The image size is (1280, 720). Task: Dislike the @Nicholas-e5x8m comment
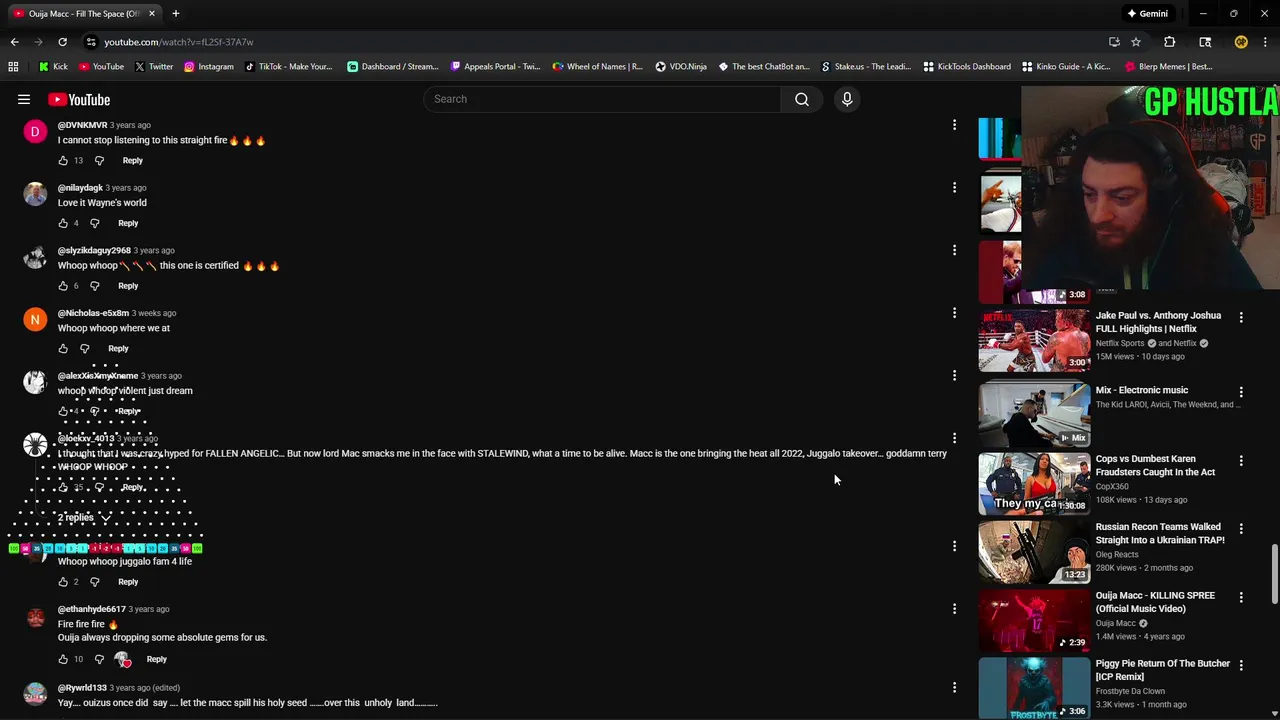pyautogui.click(x=85, y=348)
